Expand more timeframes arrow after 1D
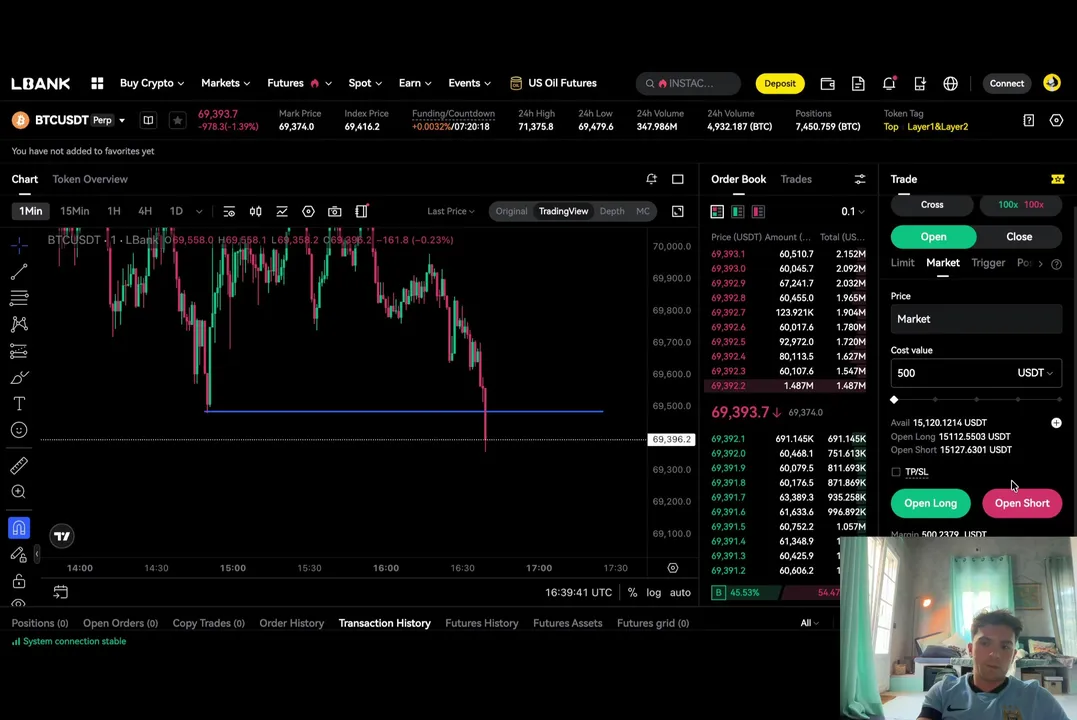This screenshot has height=720, width=1077. pyautogui.click(x=199, y=212)
